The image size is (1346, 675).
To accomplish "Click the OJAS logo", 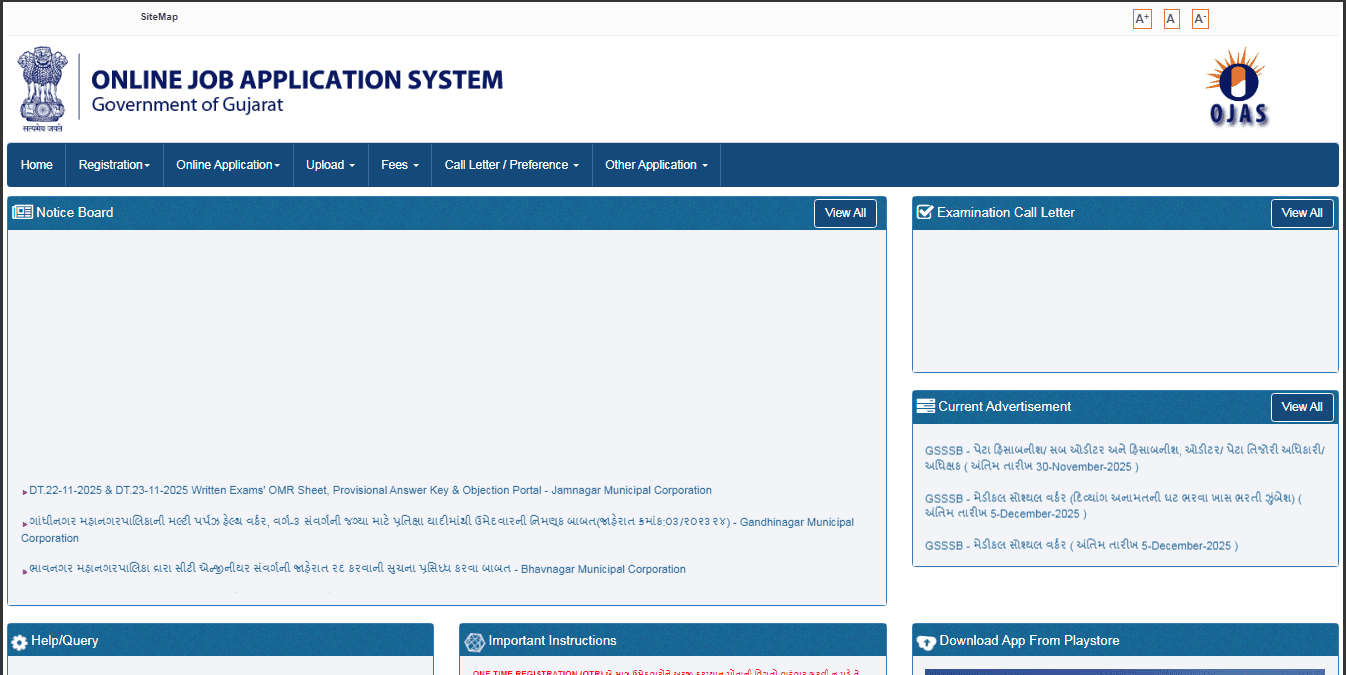I will (x=1236, y=88).
